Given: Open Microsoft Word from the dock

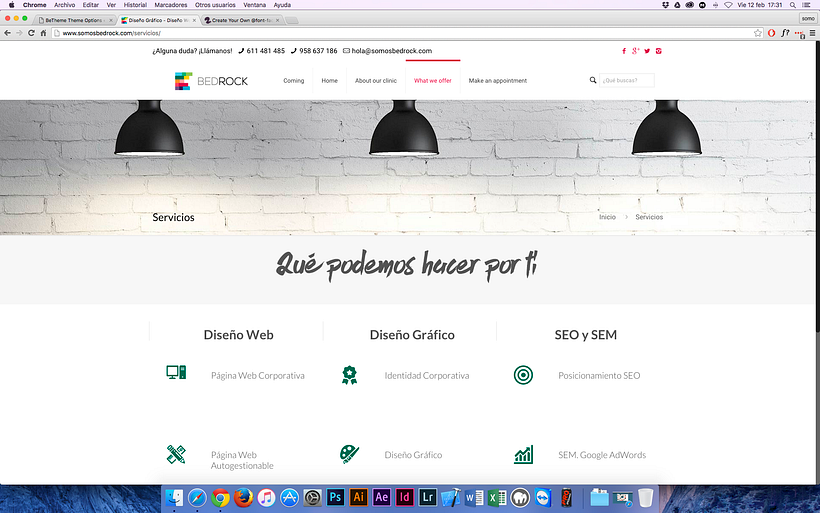Looking at the screenshot, I should coord(474,497).
